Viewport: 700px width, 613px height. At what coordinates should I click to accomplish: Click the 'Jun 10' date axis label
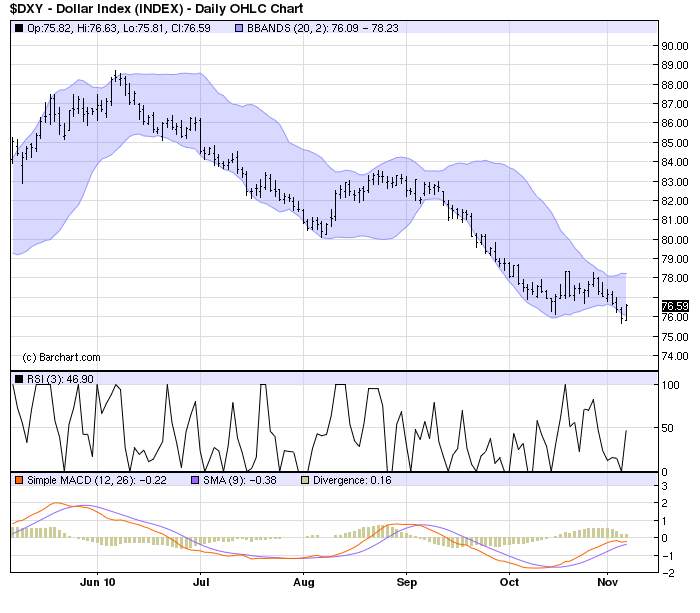pyautogui.click(x=97, y=582)
